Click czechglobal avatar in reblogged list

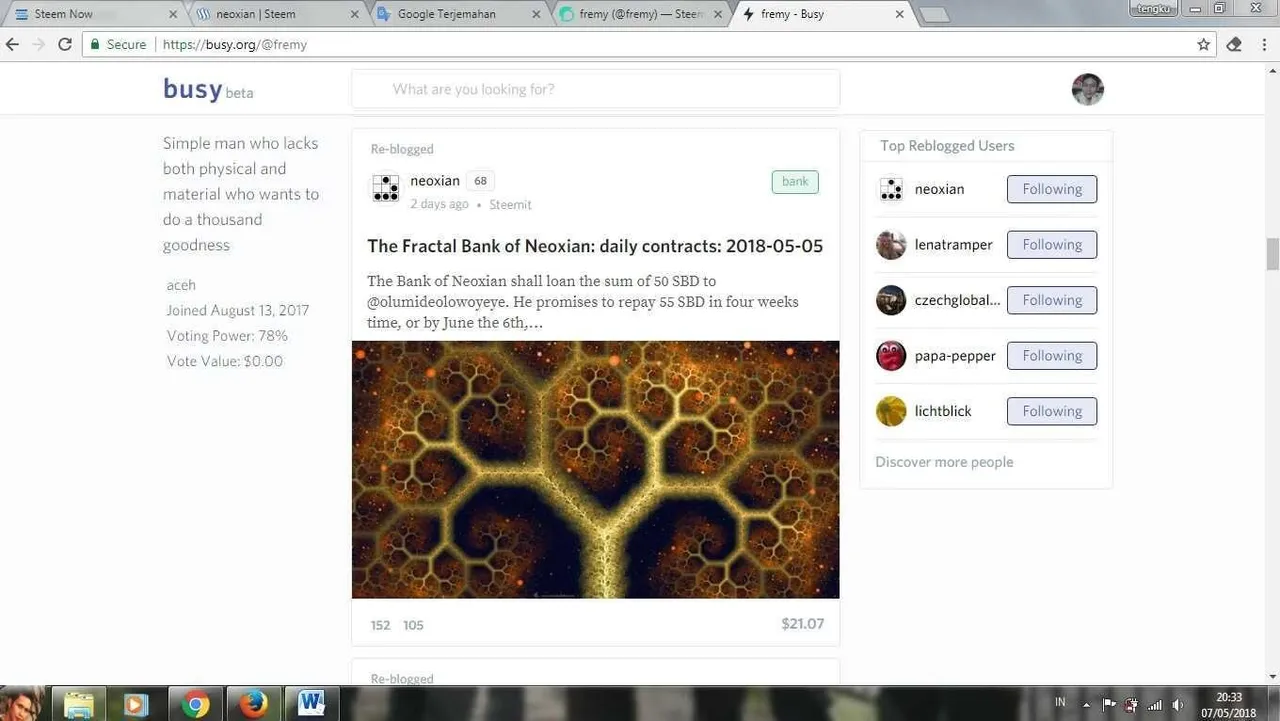pos(890,300)
